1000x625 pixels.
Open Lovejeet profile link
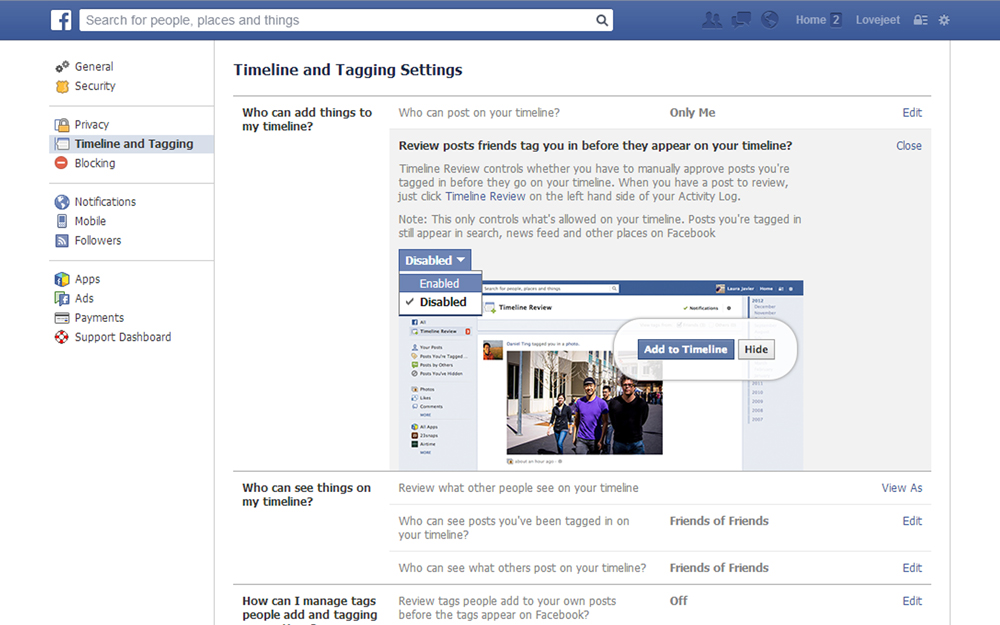pos(878,20)
